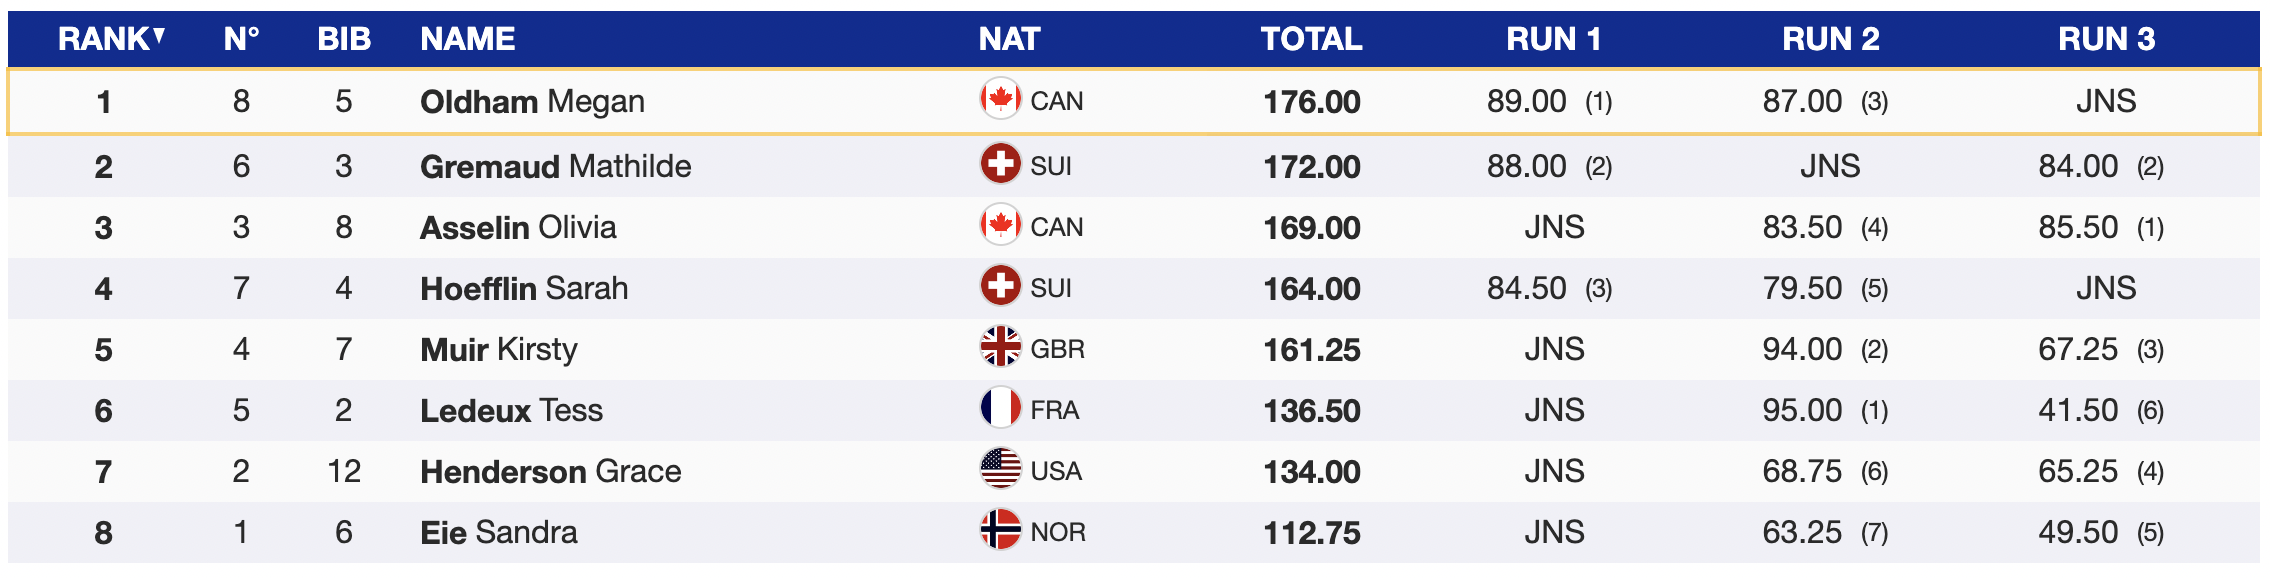The height and width of the screenshot is (578, 2270).
Task: Click the Great Britain flag icon
Action: click(x=1000, y=347)
